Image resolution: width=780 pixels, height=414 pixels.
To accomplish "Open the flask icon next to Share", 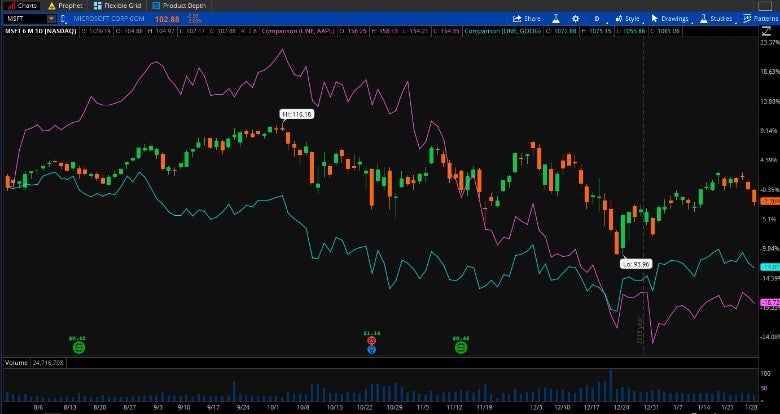I will tap(556, 19).
